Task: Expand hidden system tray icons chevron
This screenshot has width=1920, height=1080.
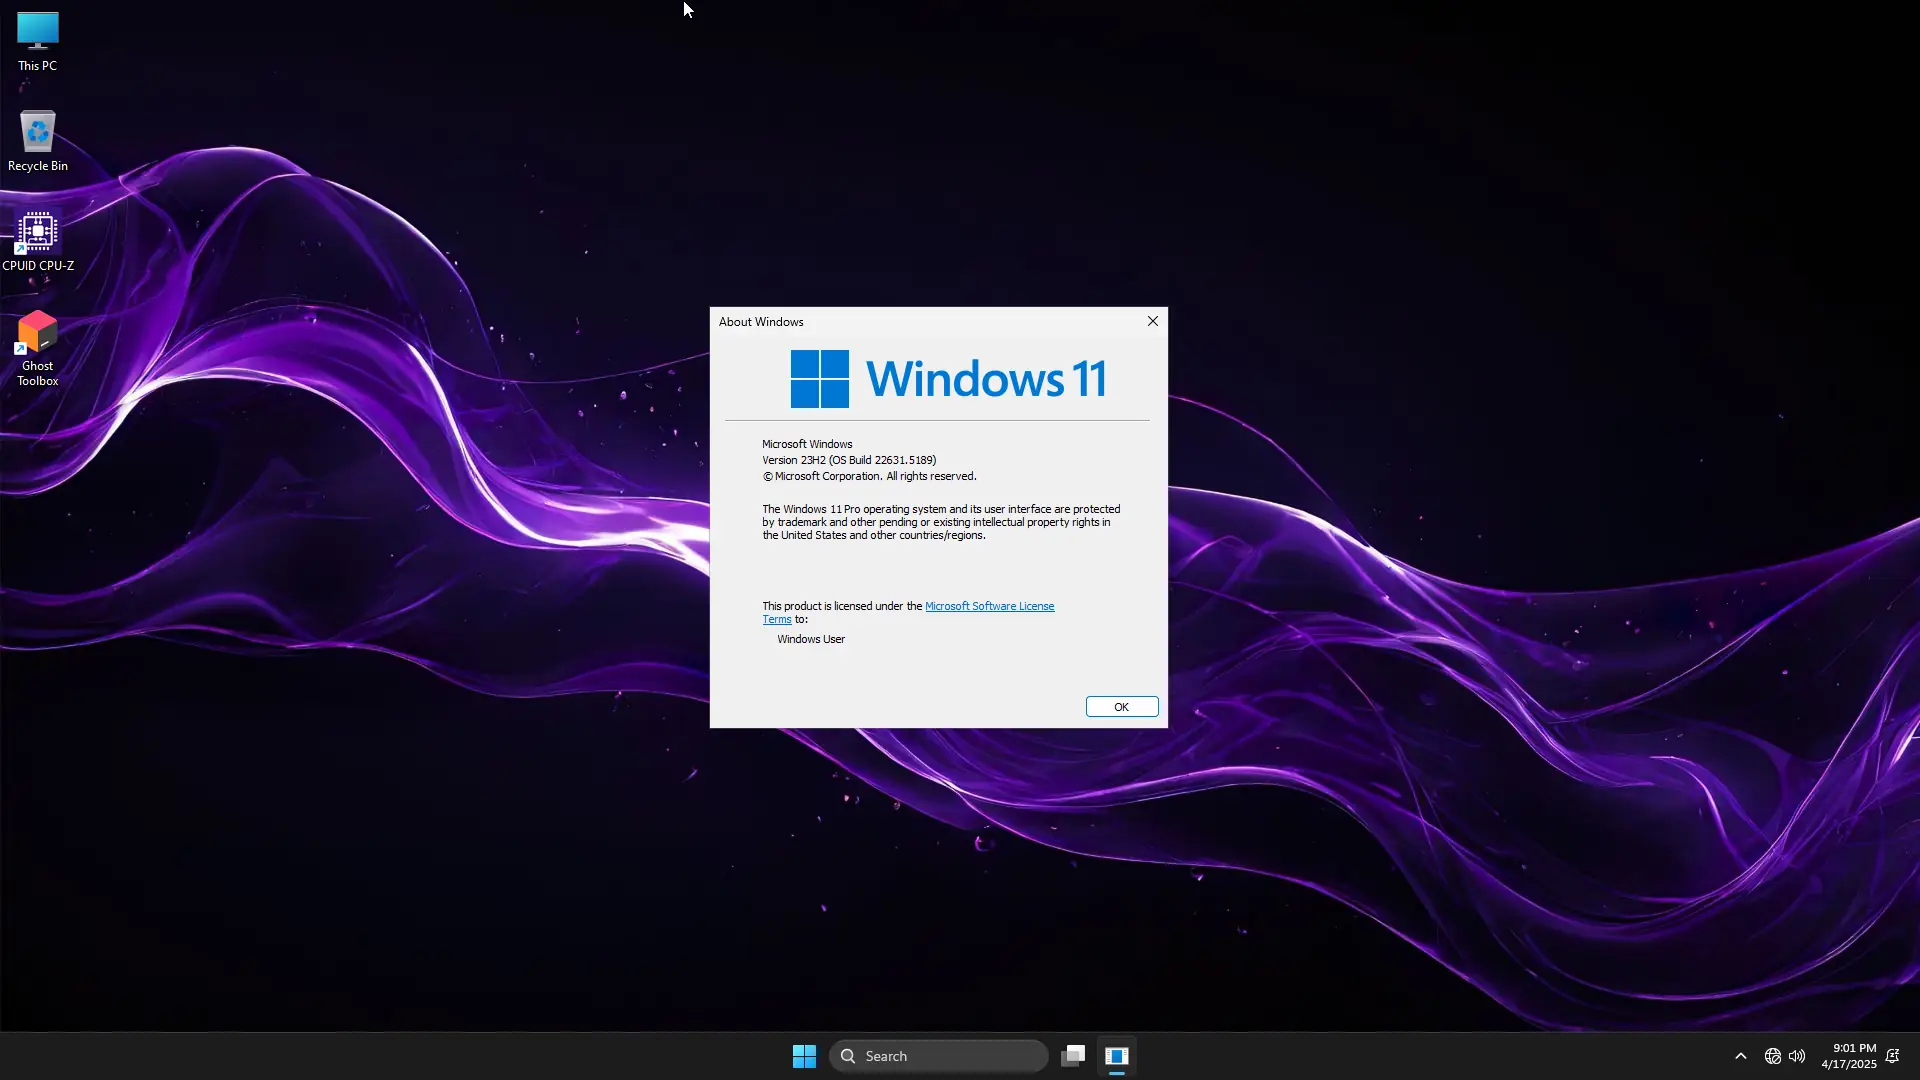Action: click(1741, 1055)
